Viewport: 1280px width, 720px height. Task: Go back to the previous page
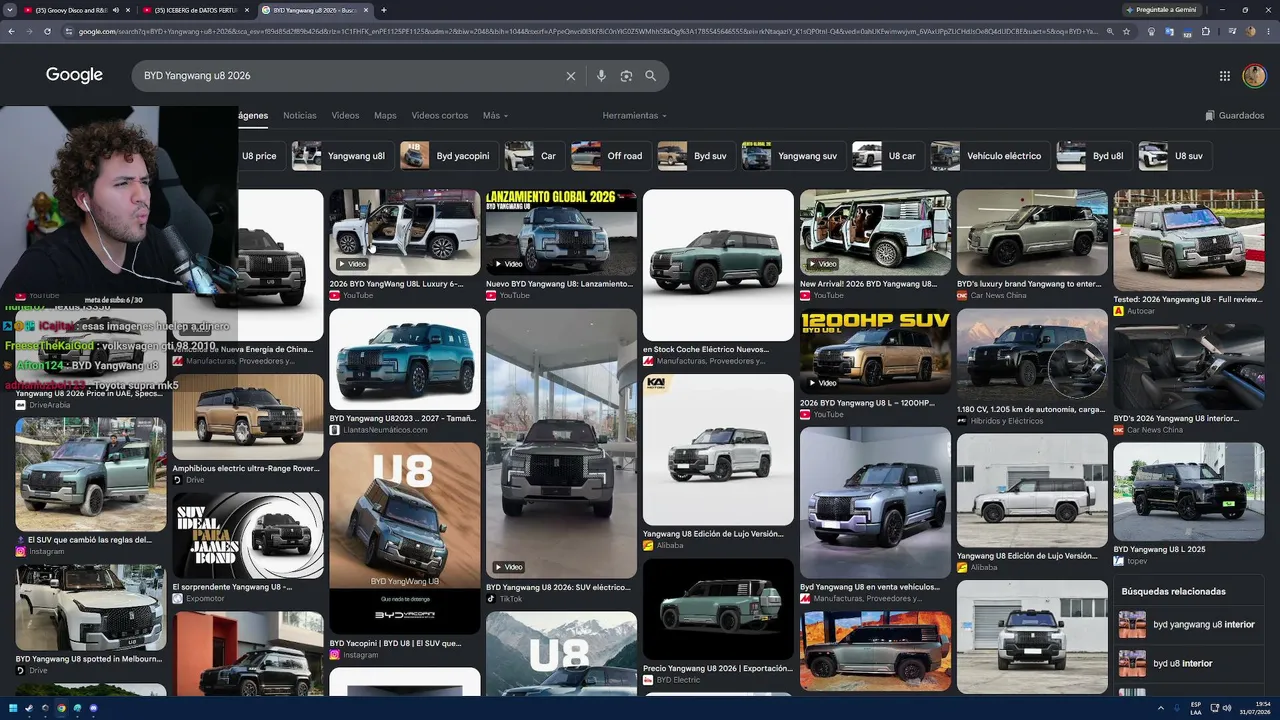point(11,31)
